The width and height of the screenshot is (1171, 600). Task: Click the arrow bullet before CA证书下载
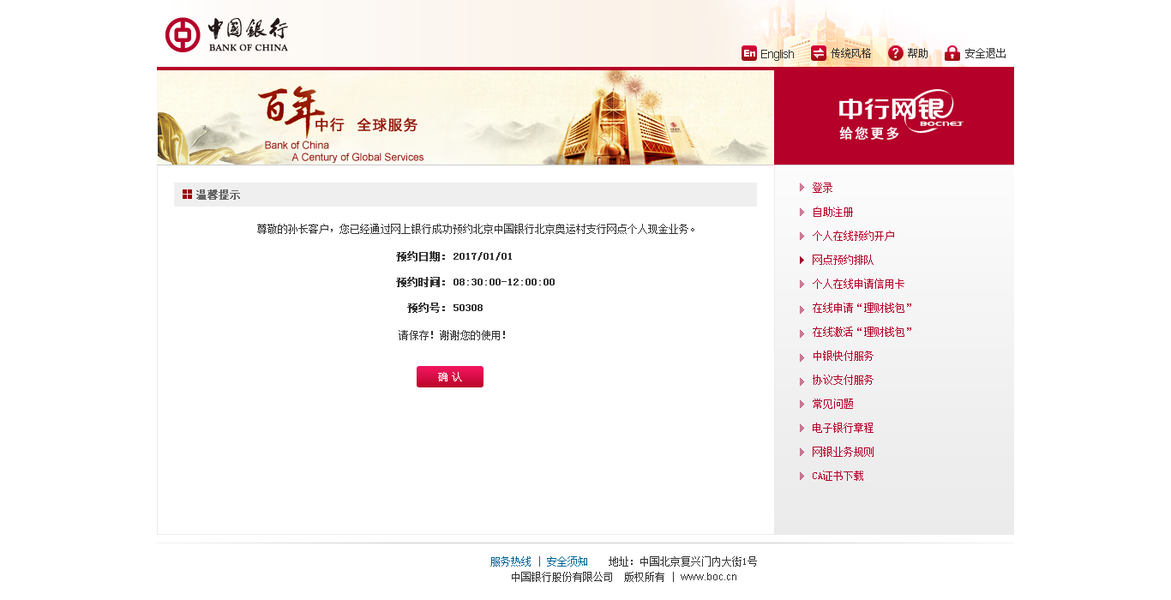pos(801,475)
